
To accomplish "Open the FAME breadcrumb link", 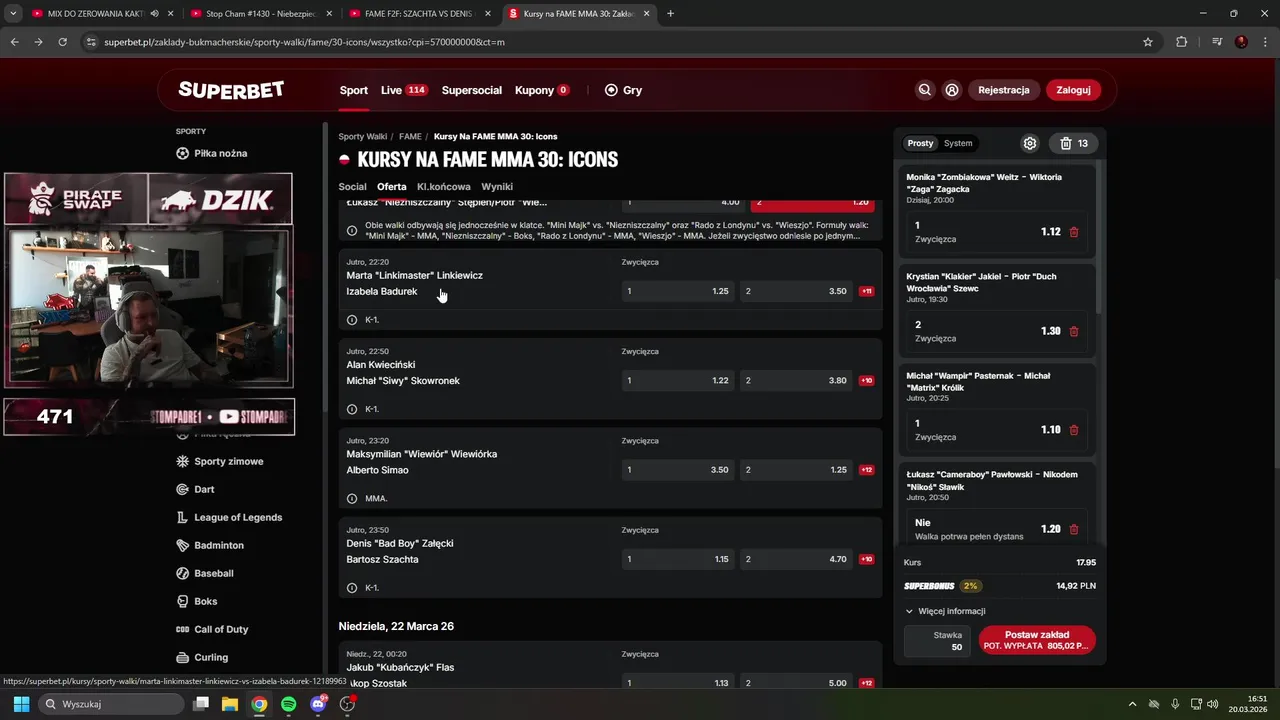I will point(410,136).
